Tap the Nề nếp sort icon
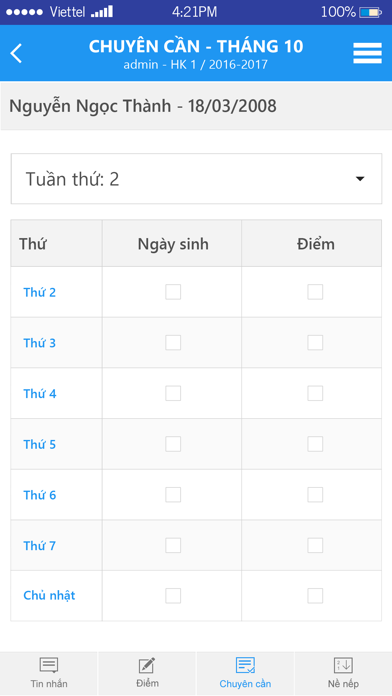Viewport: 392px width, 696px height. click(x=343, y=665)
